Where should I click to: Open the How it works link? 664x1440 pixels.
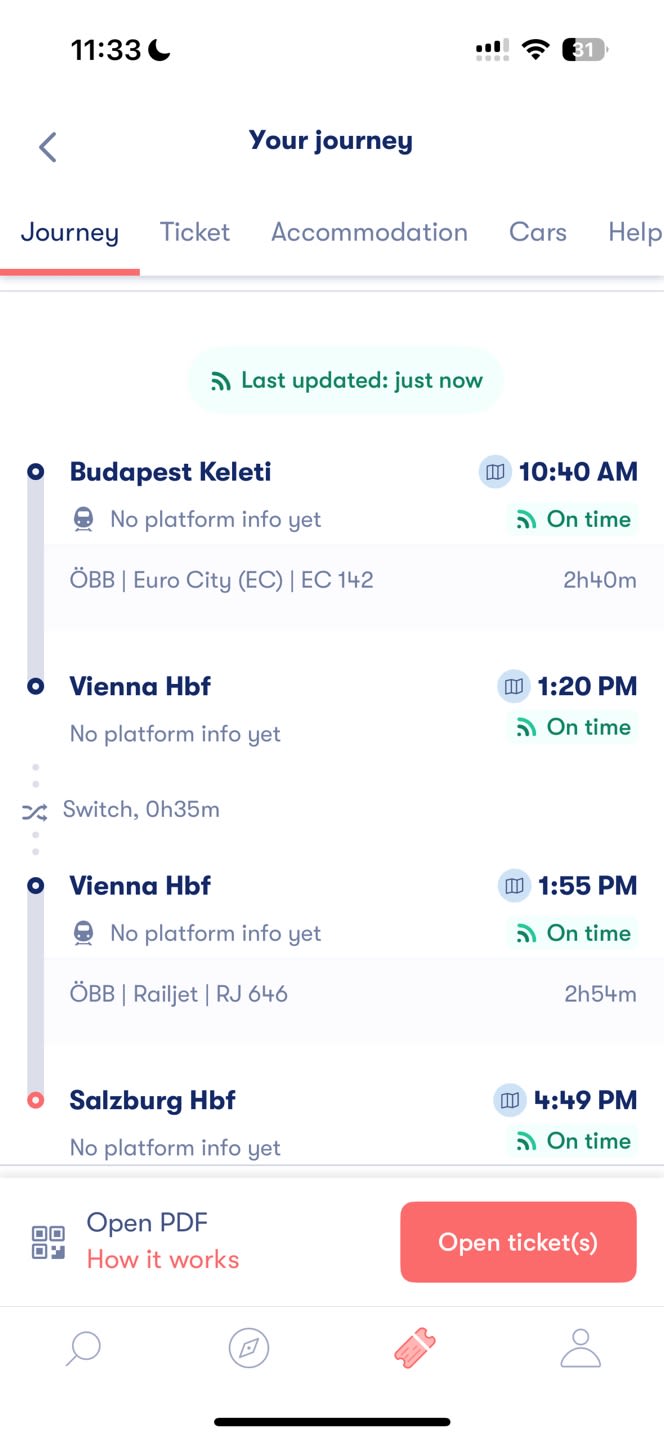(x=163, y=1259)
